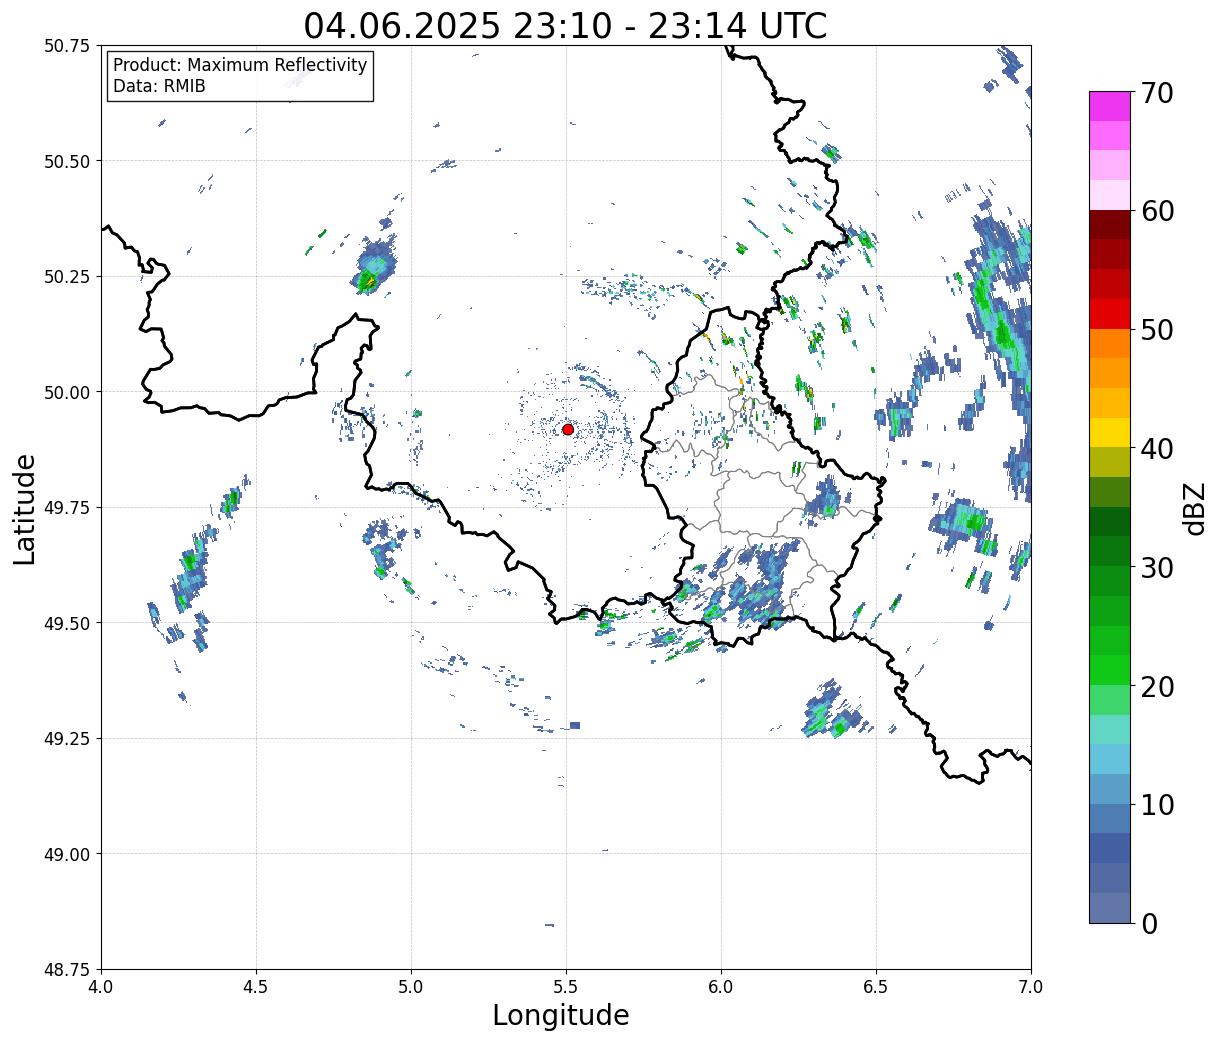Pick the turquoise swatch above the light blue one

(1110, 730)
